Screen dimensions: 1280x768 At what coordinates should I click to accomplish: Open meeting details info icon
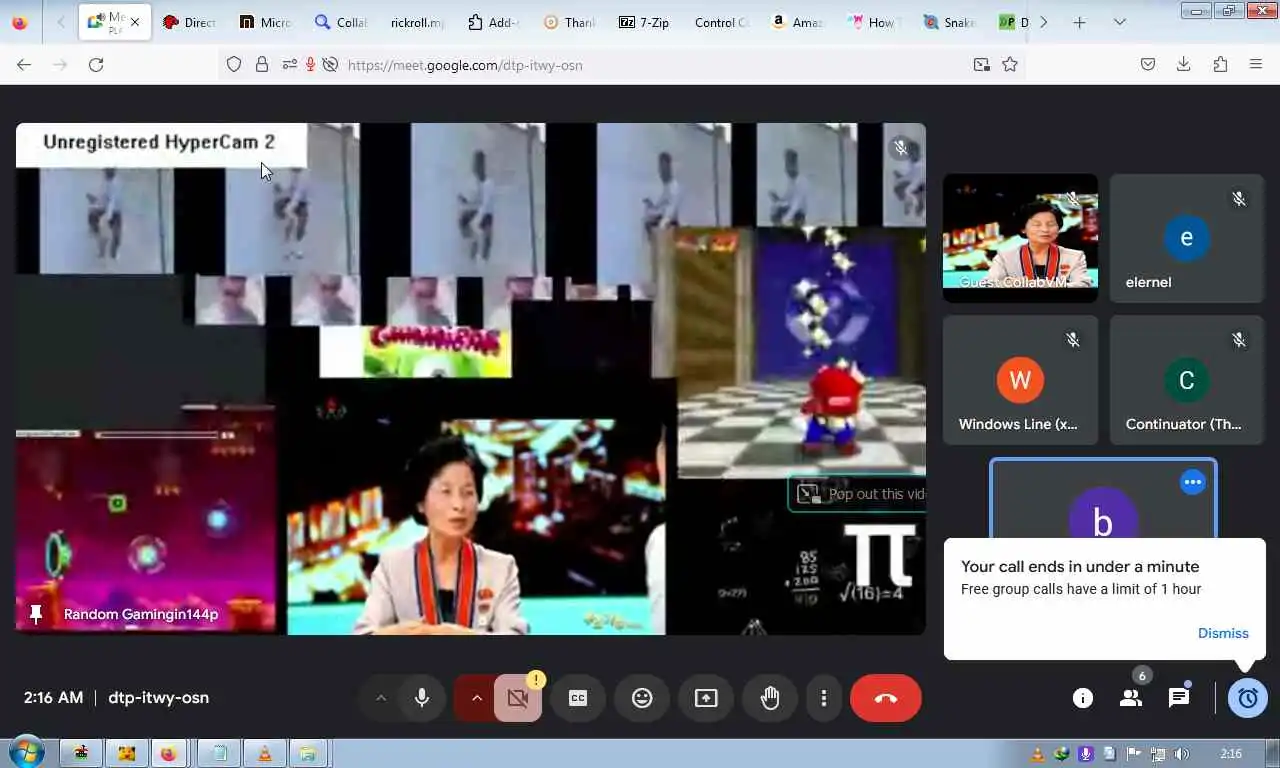(x=1083, y=698)
